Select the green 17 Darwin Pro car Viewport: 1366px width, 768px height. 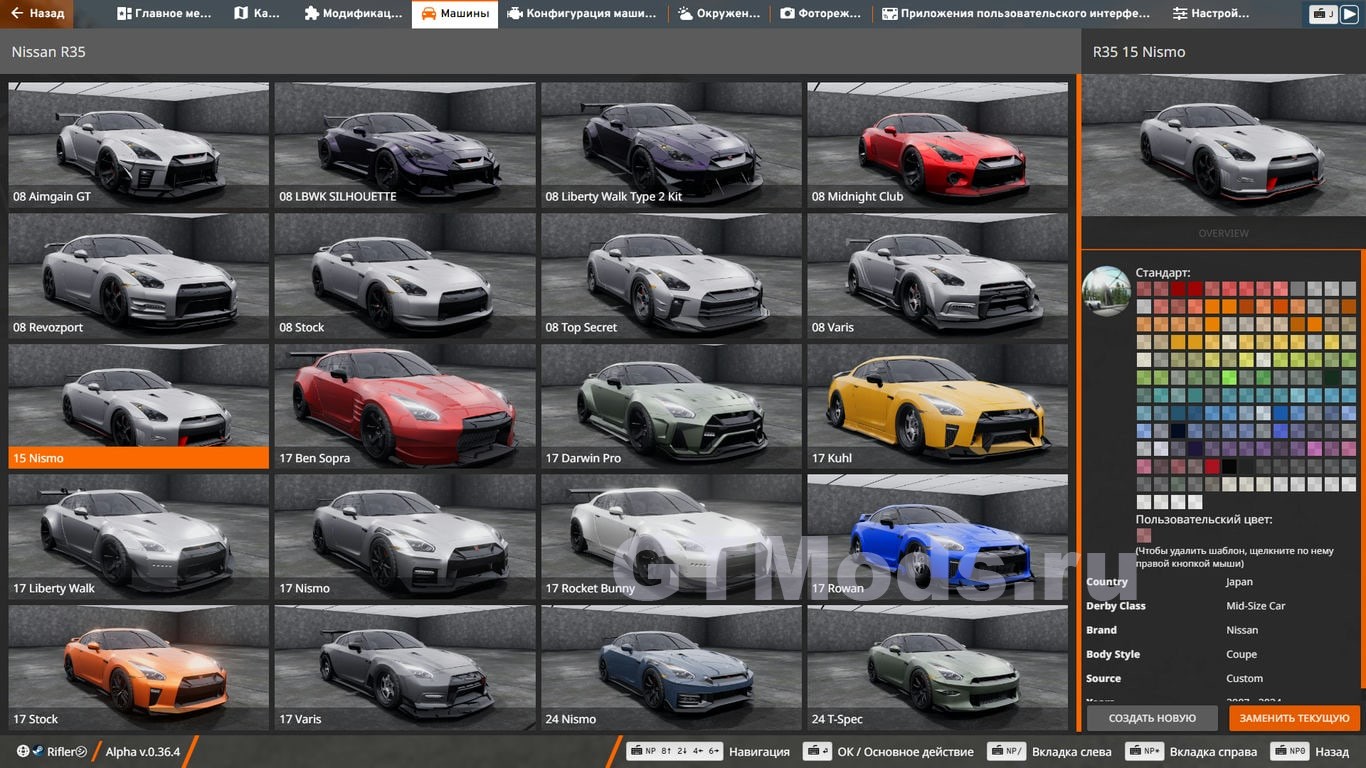click(x=671, y=407)
